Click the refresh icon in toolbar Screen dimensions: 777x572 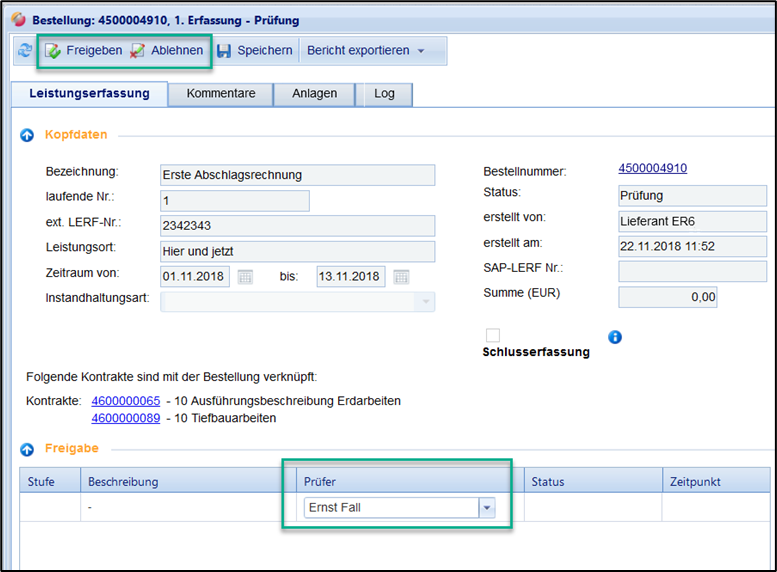pyautogui.click(x=24, y=50)
